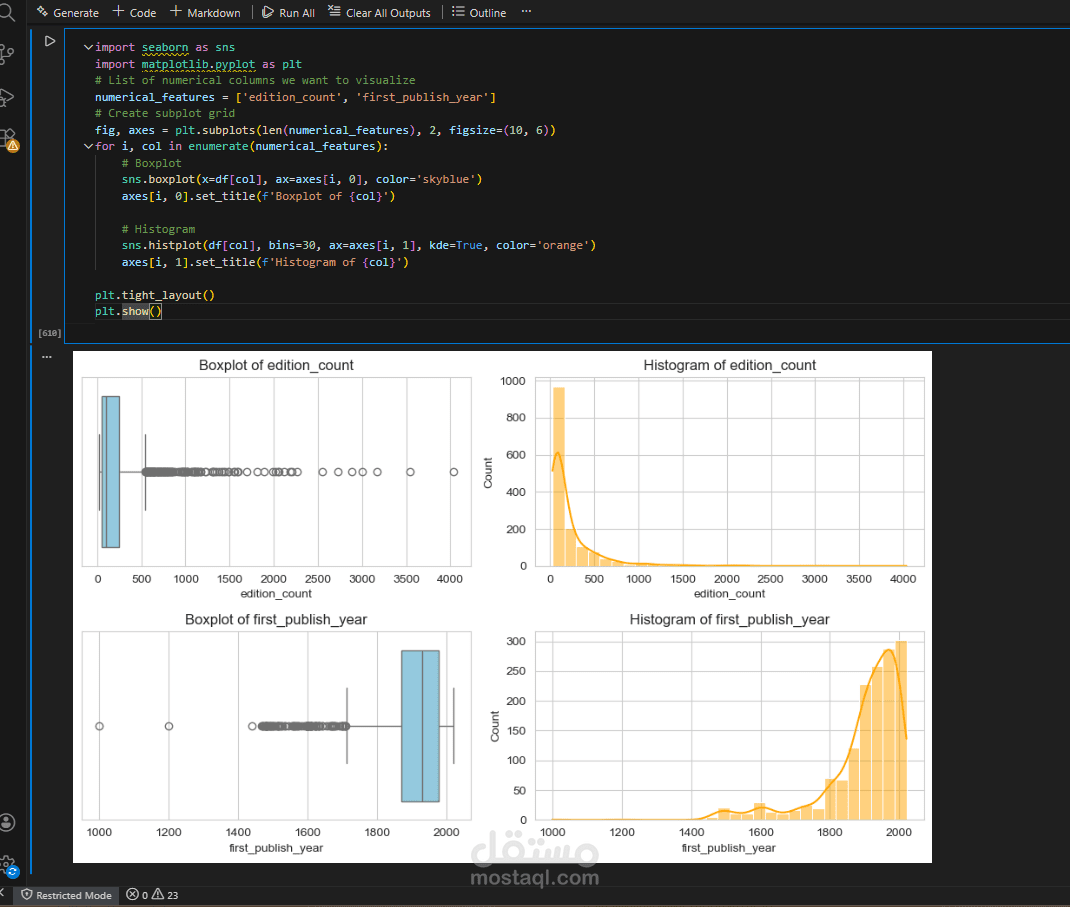Click the fig, axes subplots line

point(326,130)
